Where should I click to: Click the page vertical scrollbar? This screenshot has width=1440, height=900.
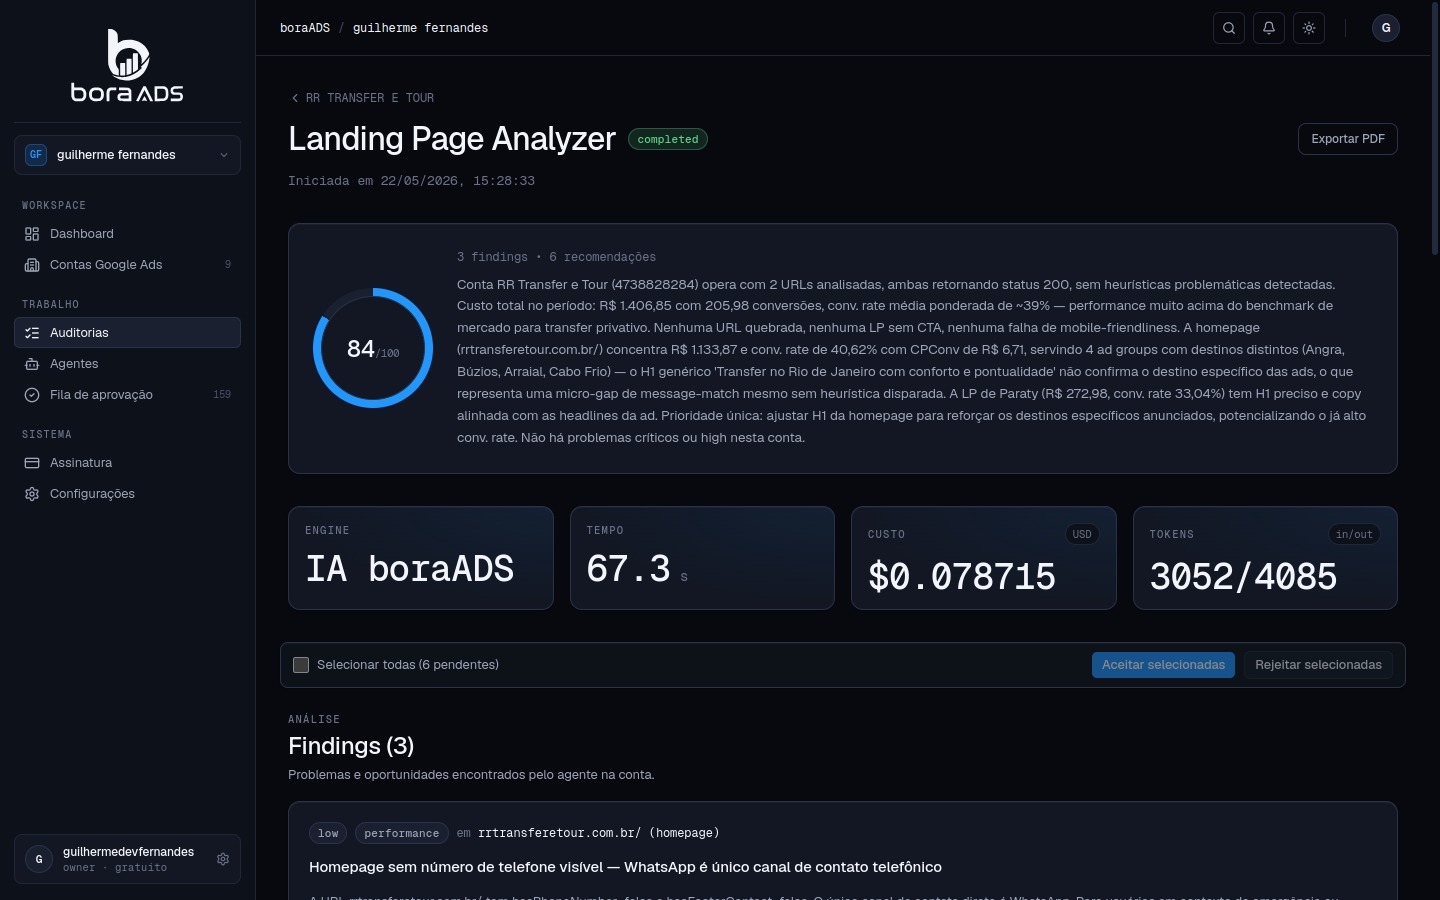tap(1435, 130)
